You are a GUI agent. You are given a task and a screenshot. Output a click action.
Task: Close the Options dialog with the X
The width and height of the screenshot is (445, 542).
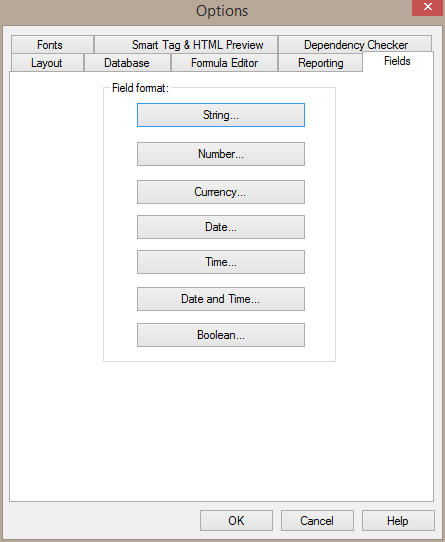428,7
